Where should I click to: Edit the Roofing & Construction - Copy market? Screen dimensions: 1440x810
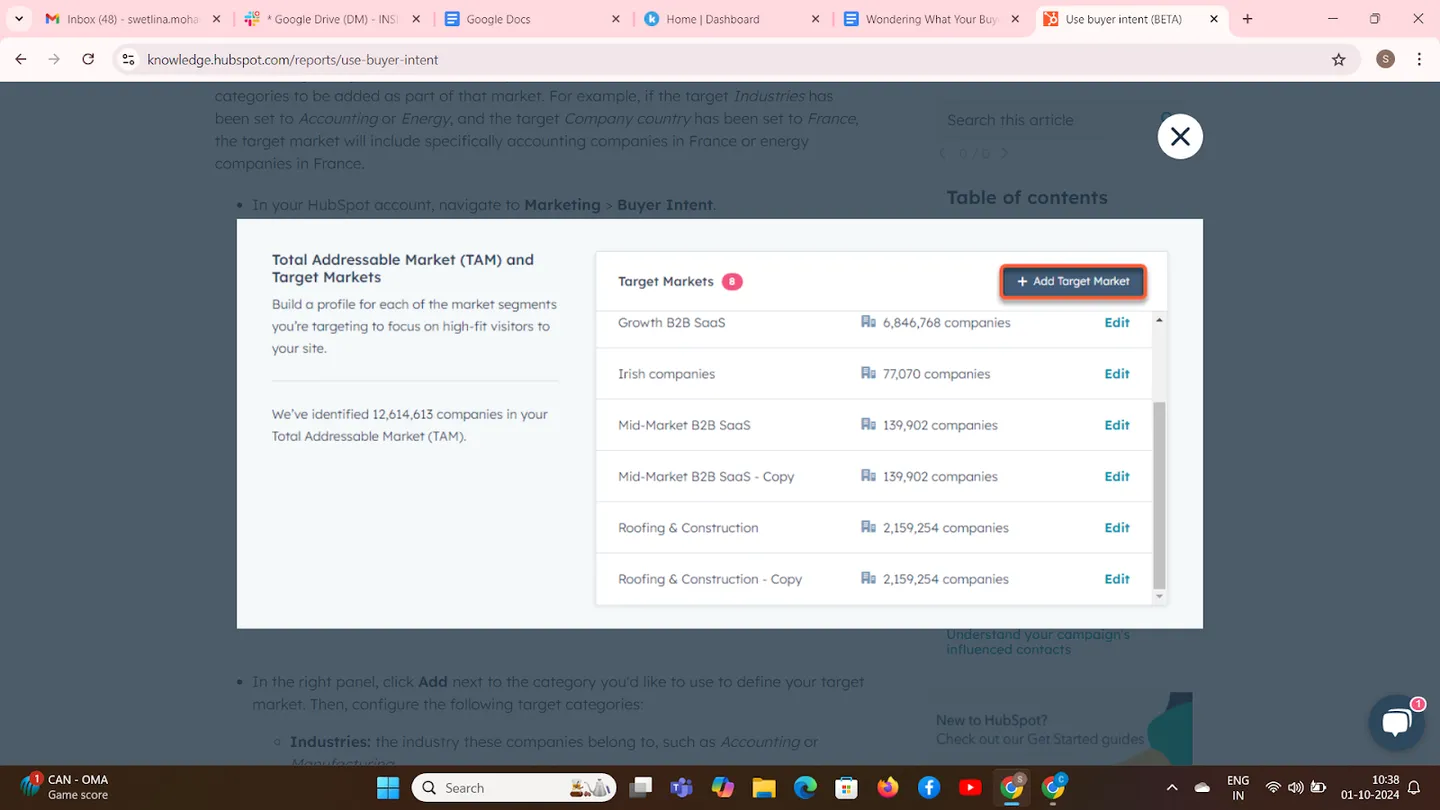[x=1117, y=579]
